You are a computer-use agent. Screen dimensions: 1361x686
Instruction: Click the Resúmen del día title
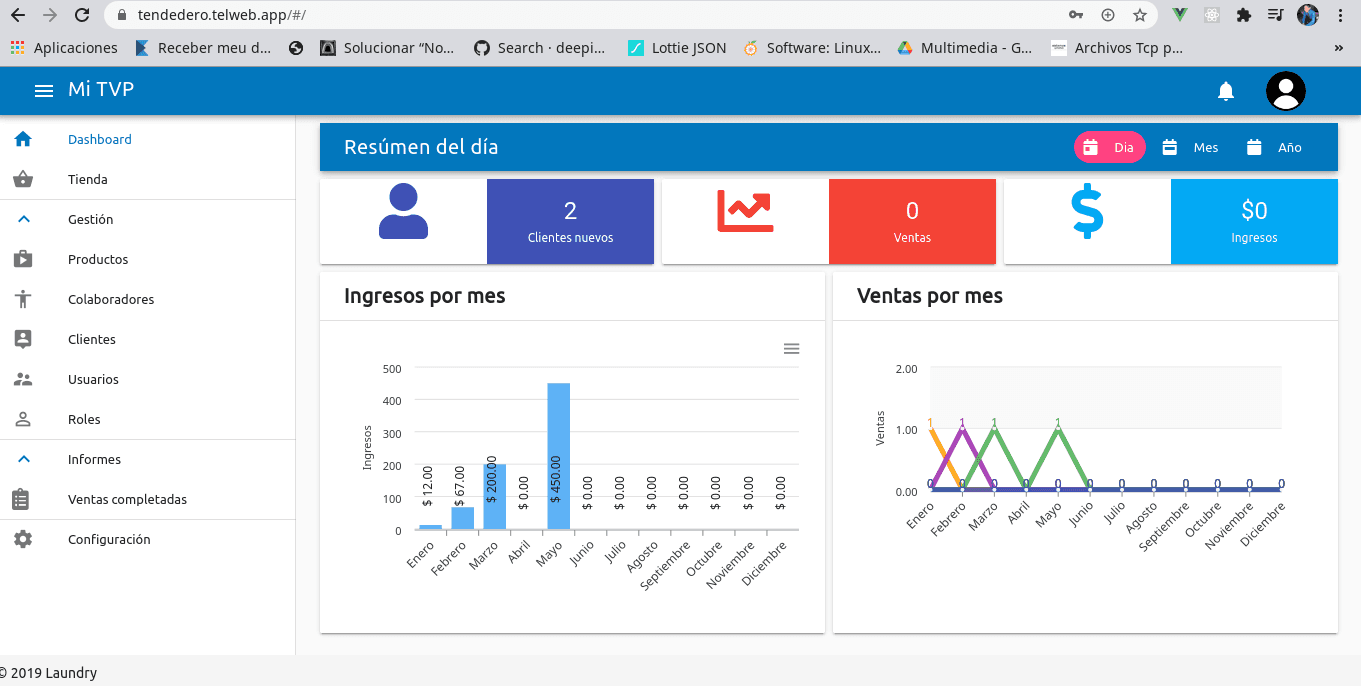pos(421,147)
